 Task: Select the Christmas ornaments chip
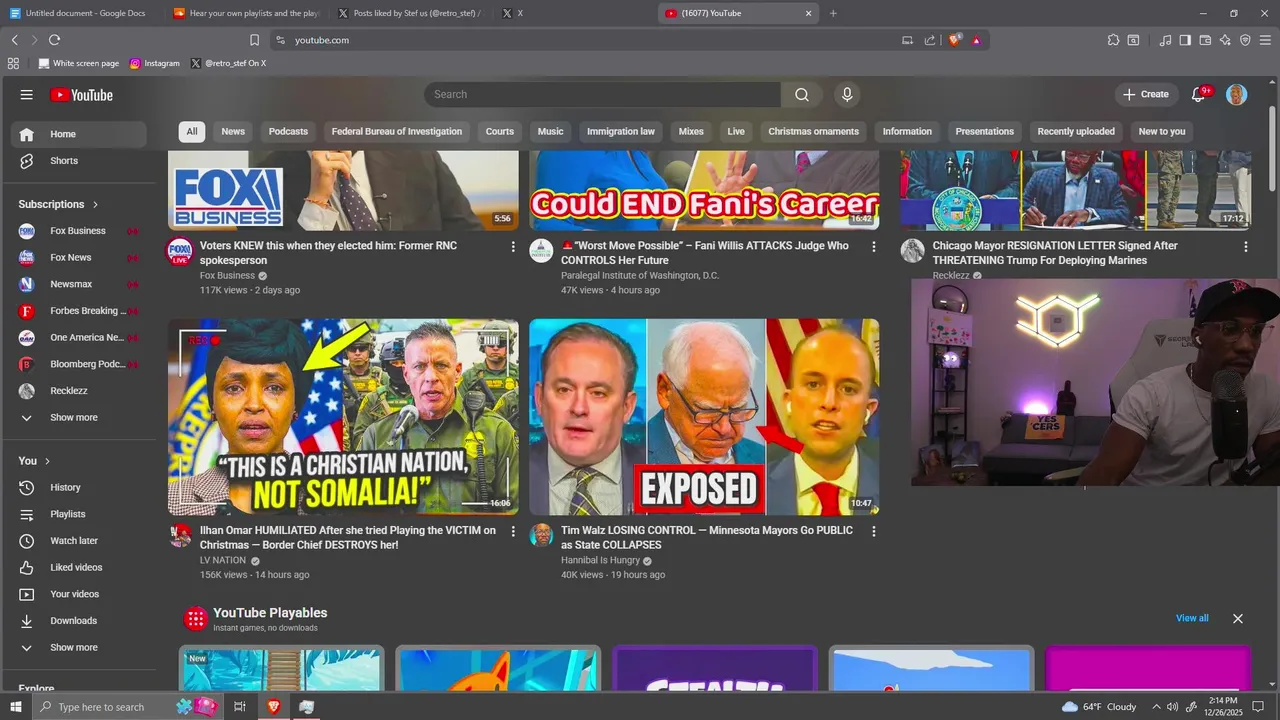pyautogui.click(x=813, y=132)
